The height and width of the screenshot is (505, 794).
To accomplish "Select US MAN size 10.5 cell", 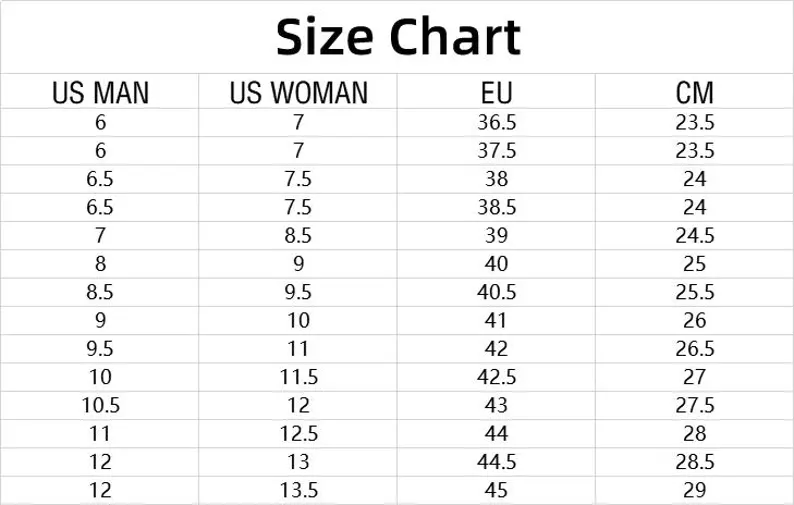I will click(x=100, y=405).
